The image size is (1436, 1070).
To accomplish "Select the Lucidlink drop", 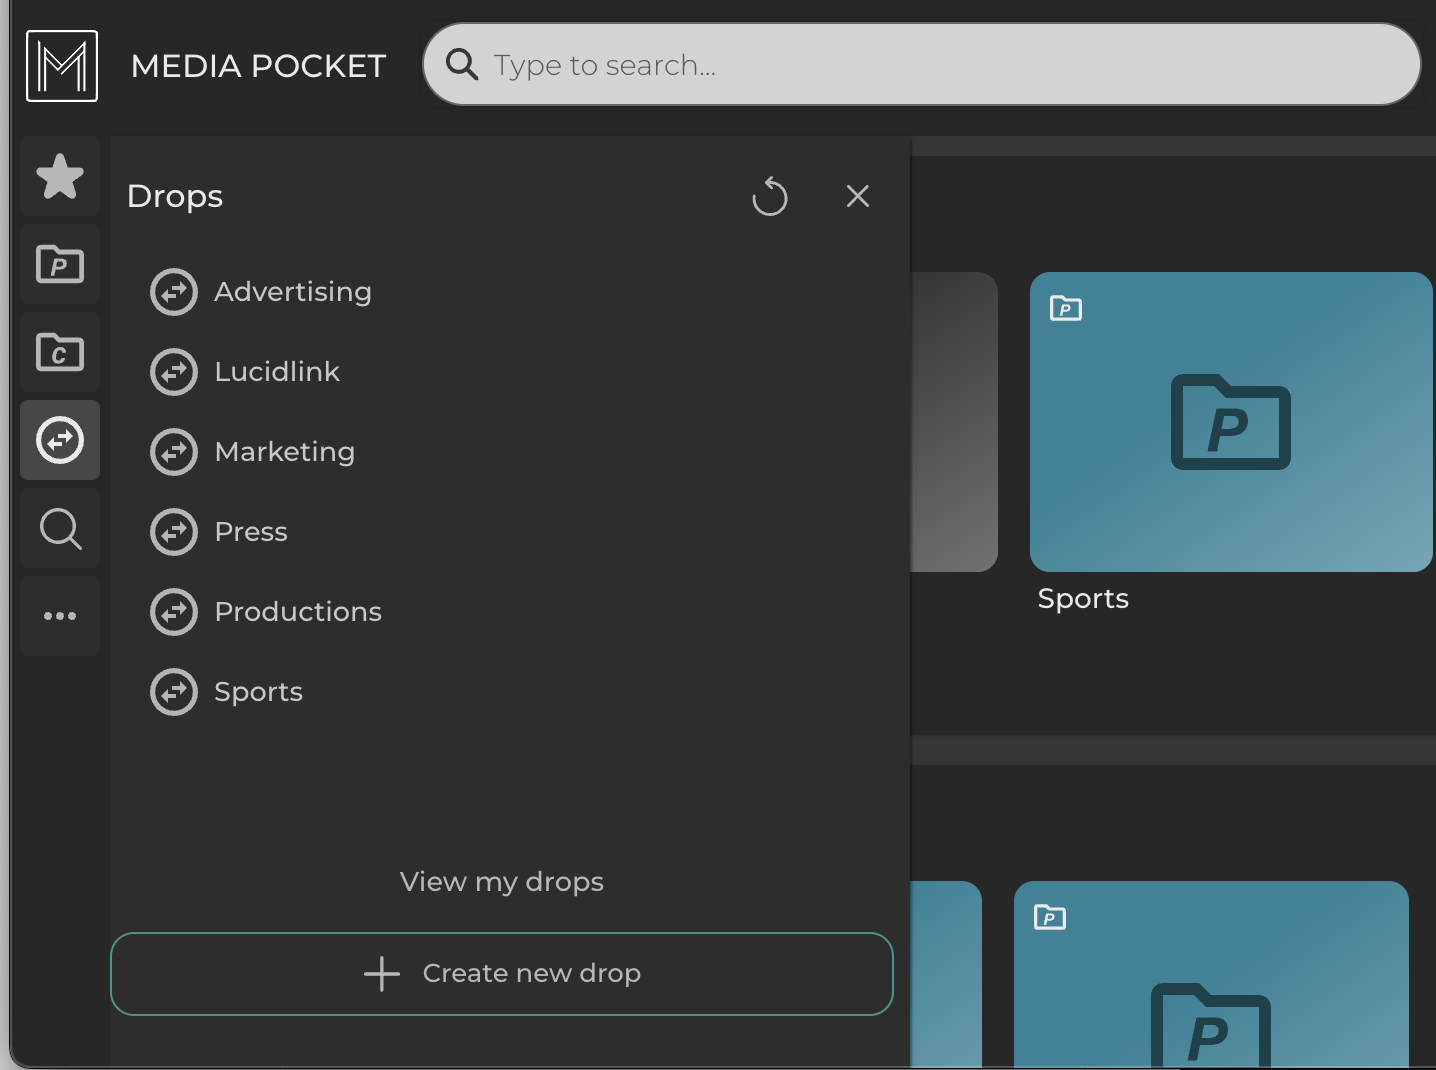I will (x=277, y=372).
